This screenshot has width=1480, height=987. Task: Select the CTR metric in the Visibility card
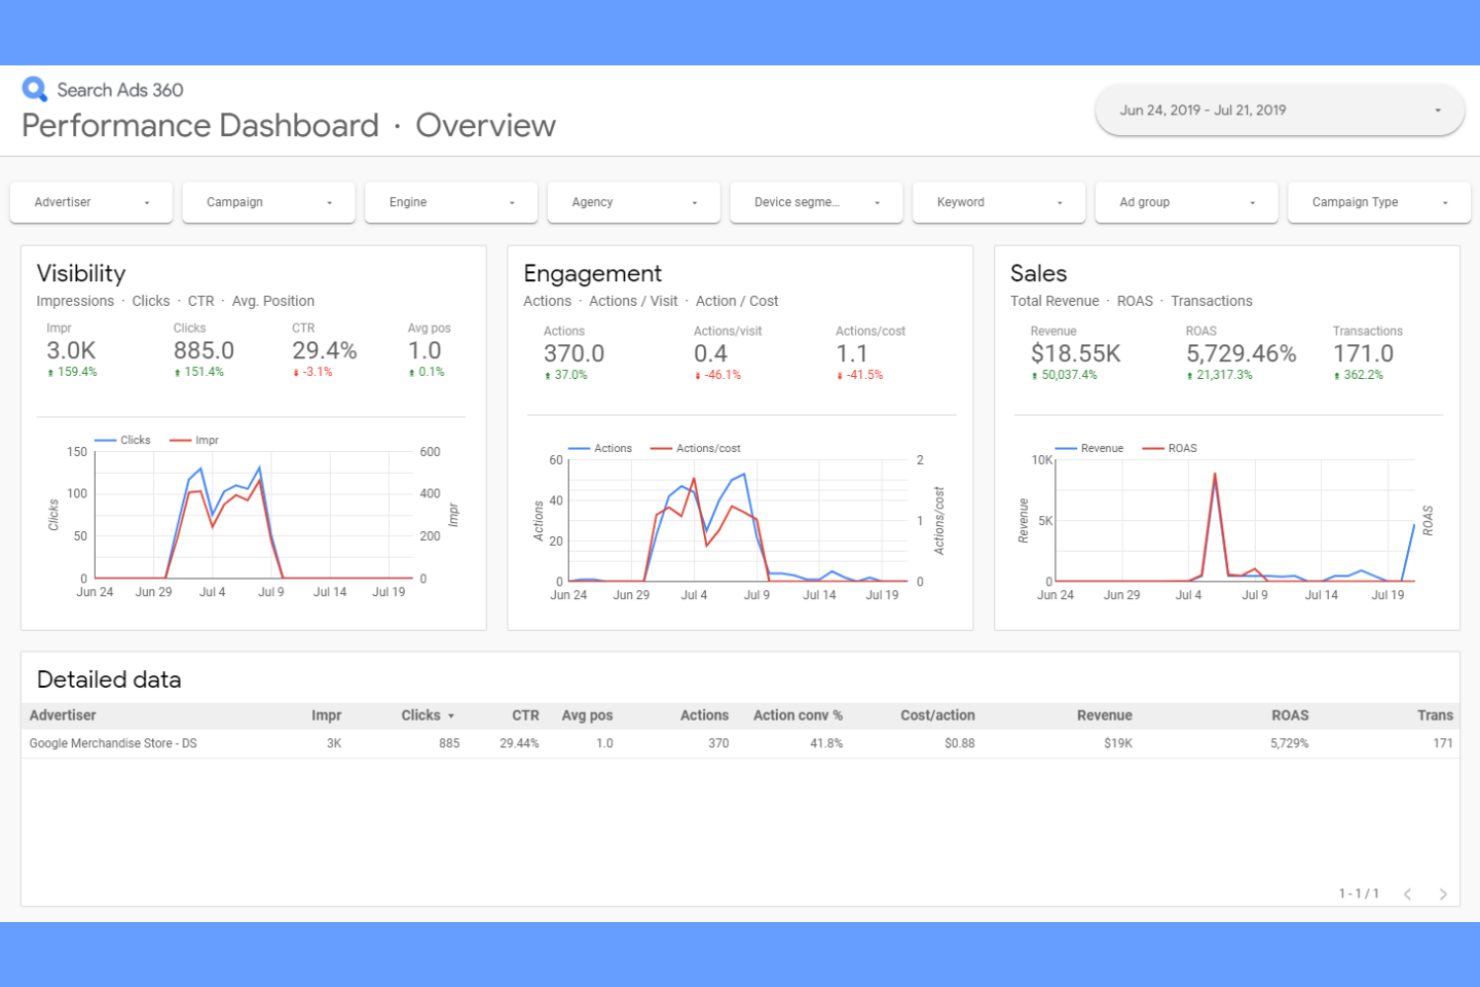tap(200, 300)
